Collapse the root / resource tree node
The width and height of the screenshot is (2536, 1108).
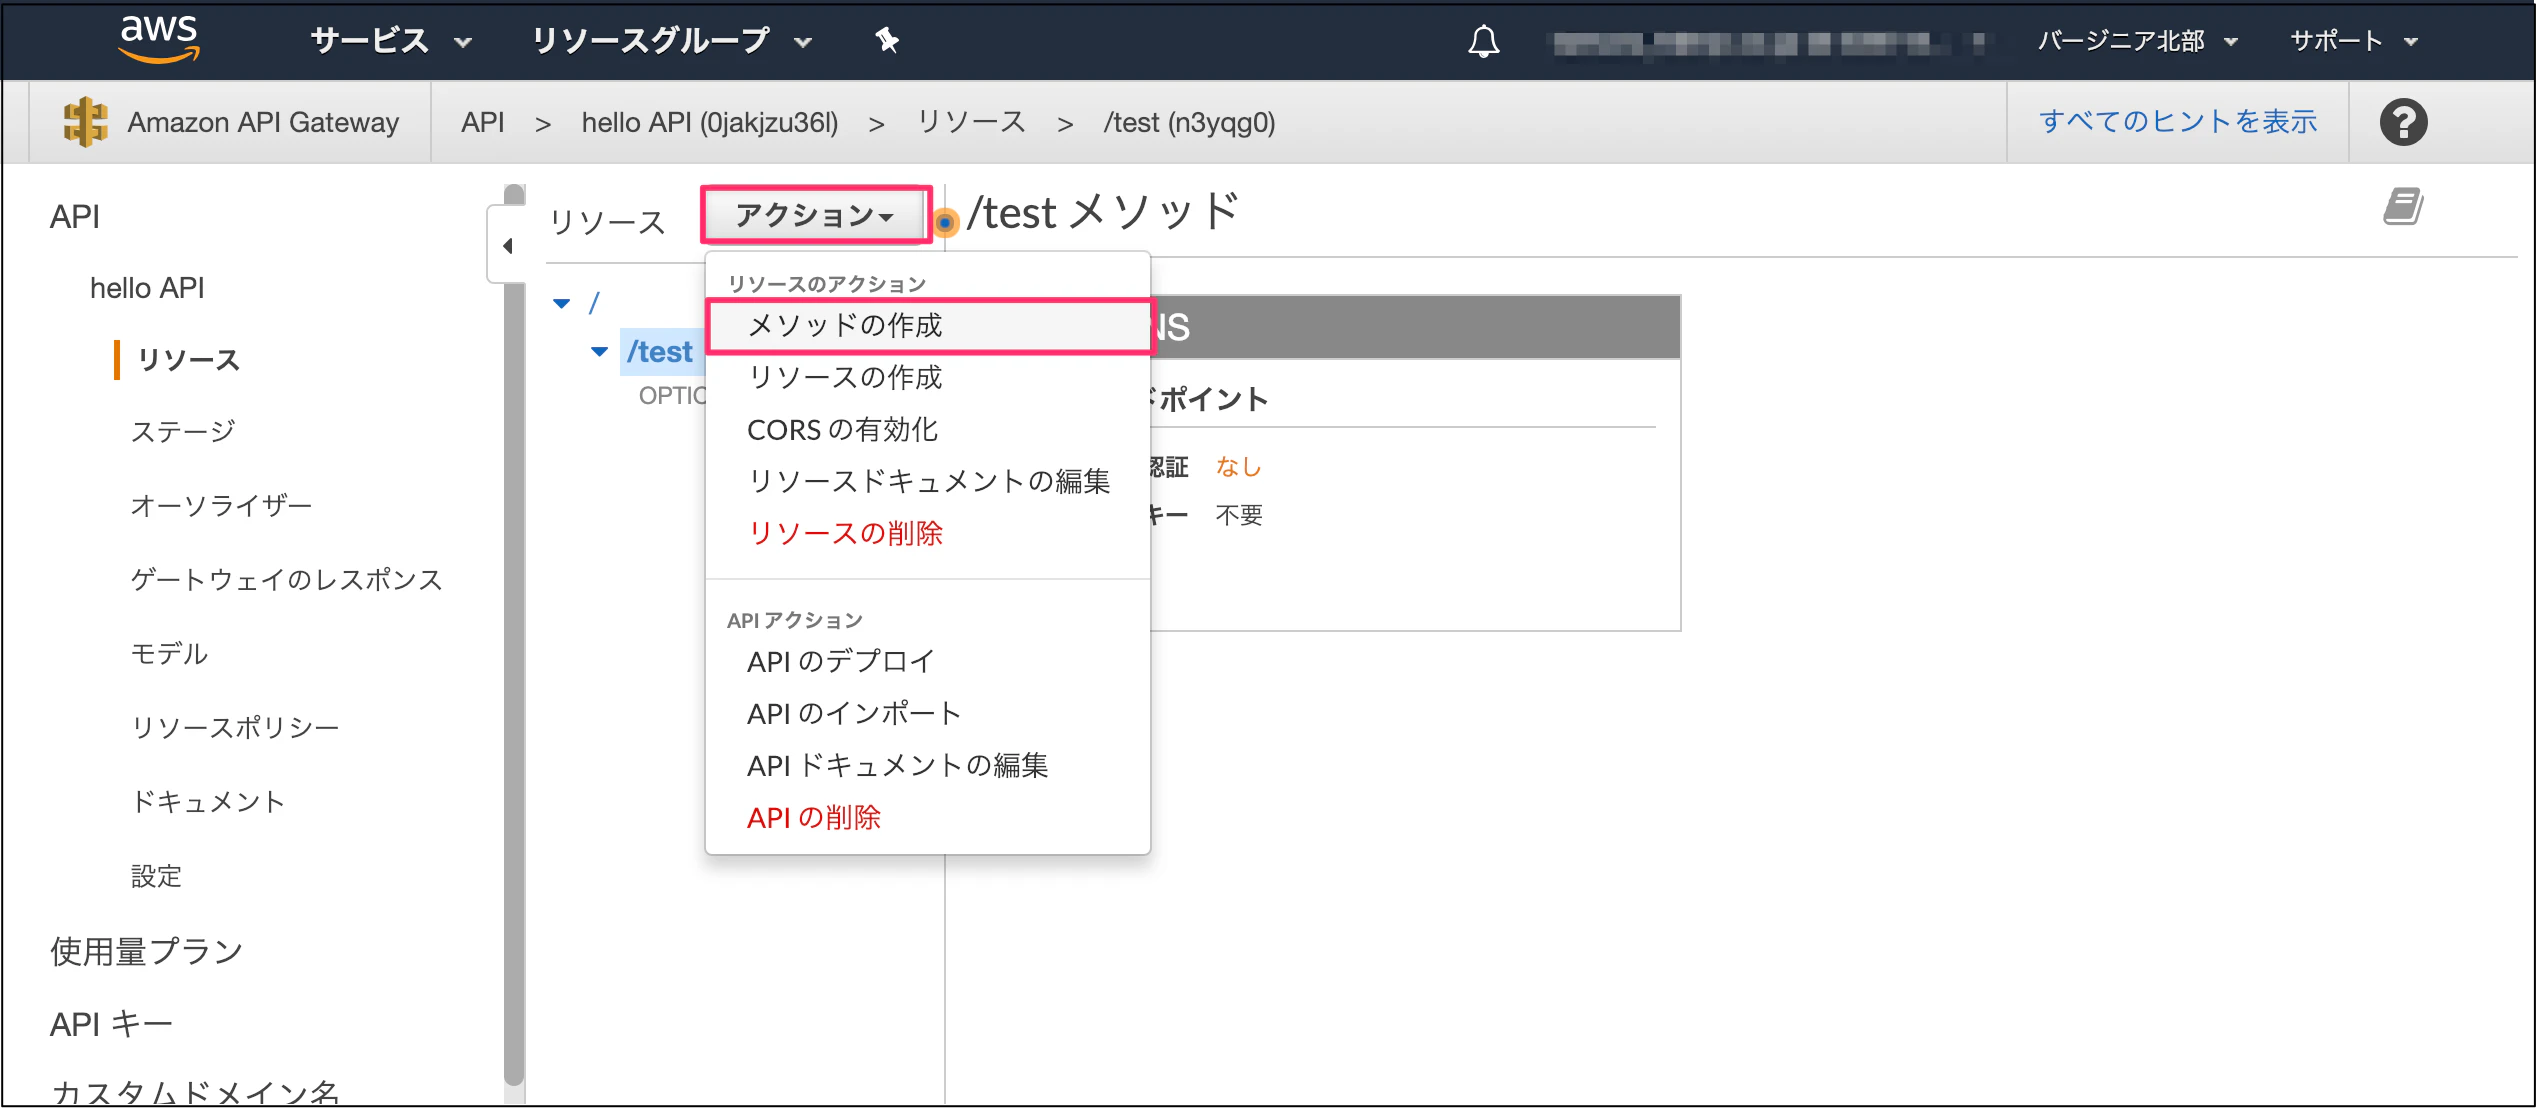(562, 303)
